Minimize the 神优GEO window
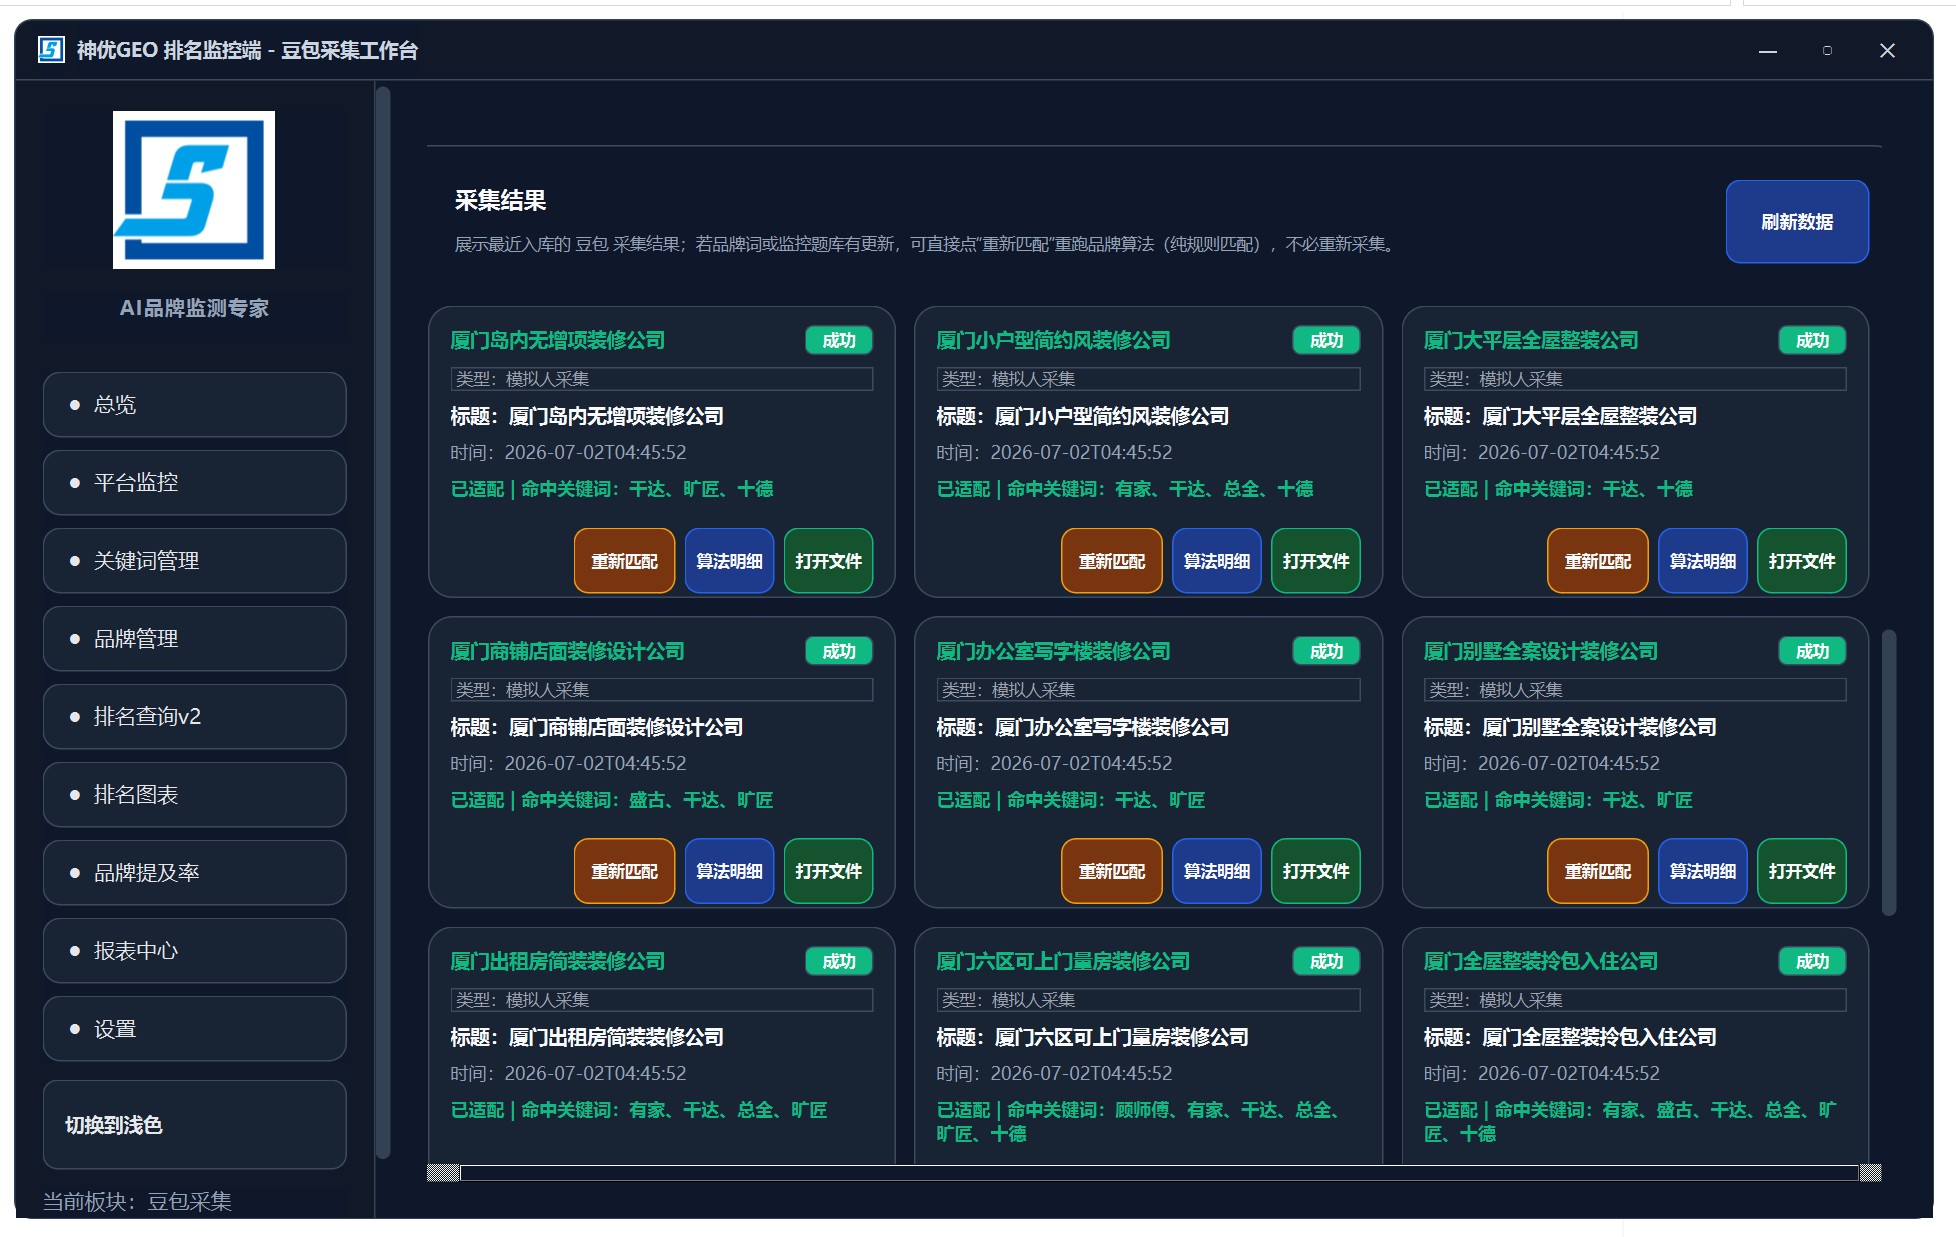The width and height of the screenshot is (1956, 1237). tap(1768, 50)
